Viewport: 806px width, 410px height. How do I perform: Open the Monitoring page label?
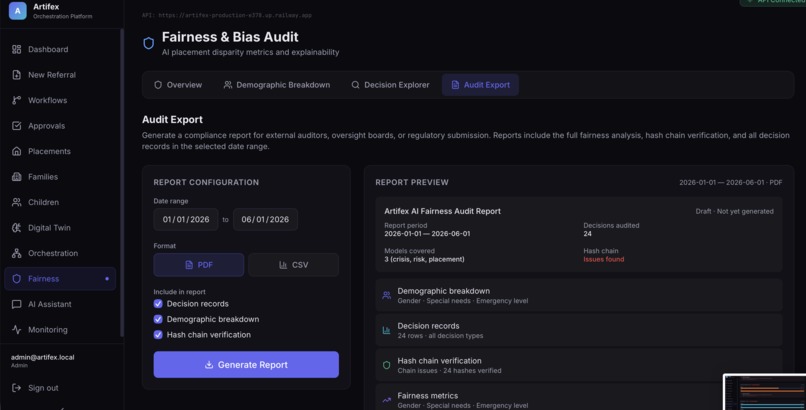click(x=48, y=330)
